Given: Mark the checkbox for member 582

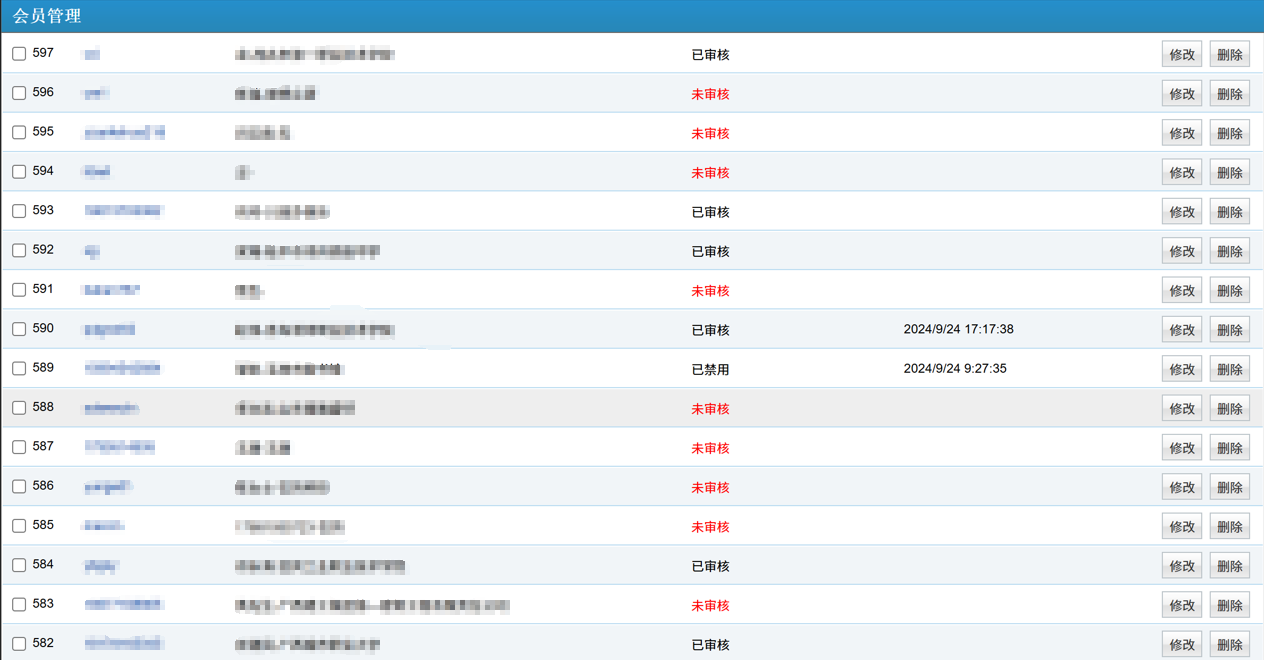Looking at the screenshot, I should (x=19, y=644).
